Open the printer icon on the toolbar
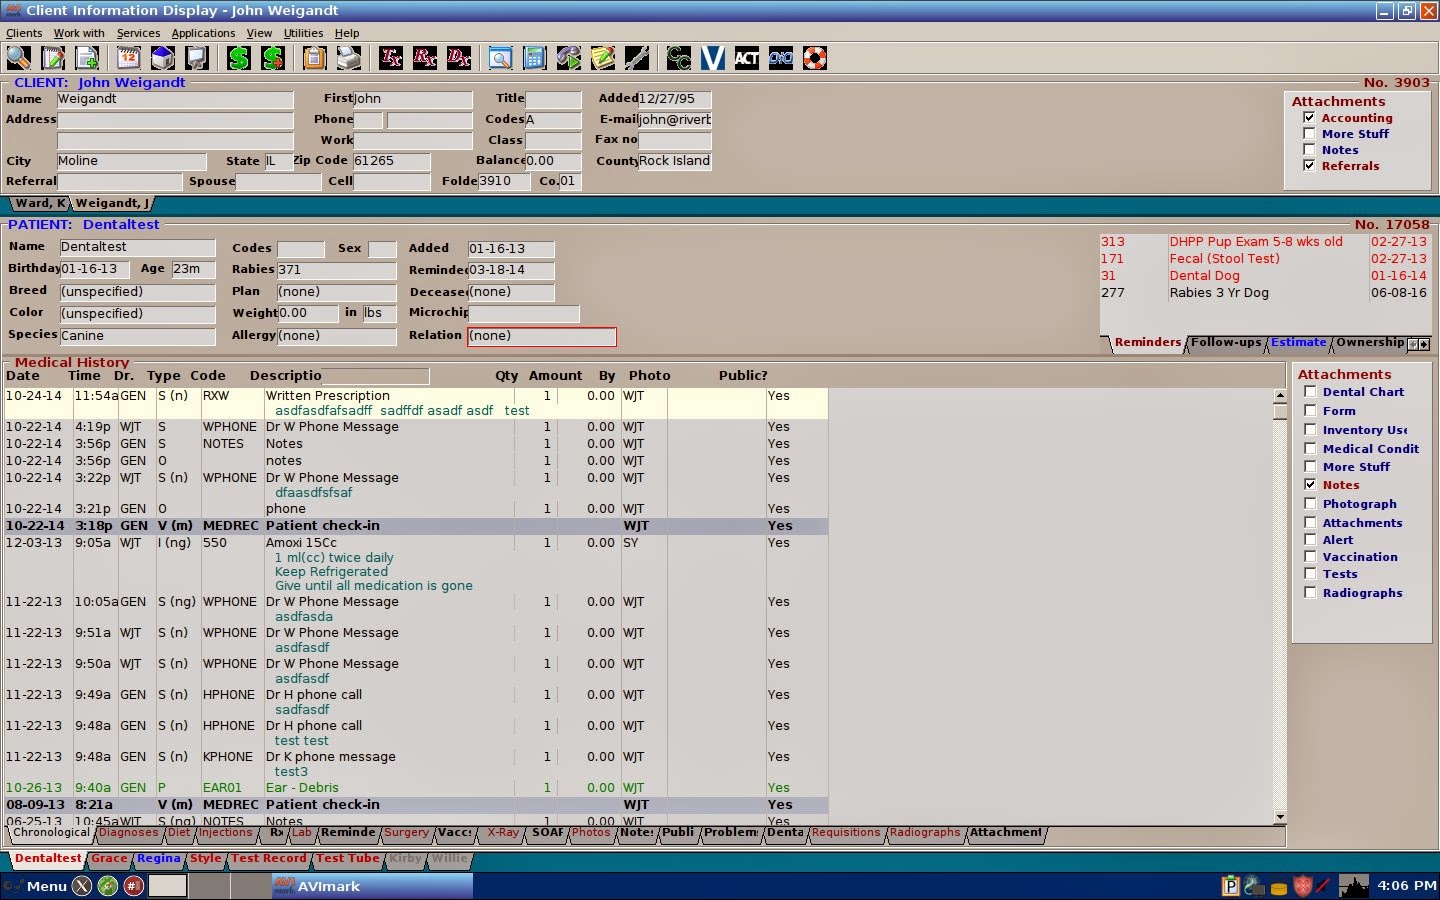The height and width of the screenshot is (900, 1440). click(348, 58)
